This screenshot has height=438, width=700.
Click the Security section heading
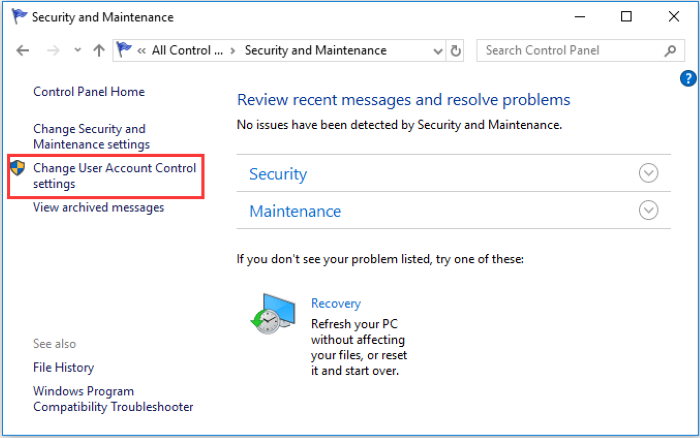click(278, 174)
